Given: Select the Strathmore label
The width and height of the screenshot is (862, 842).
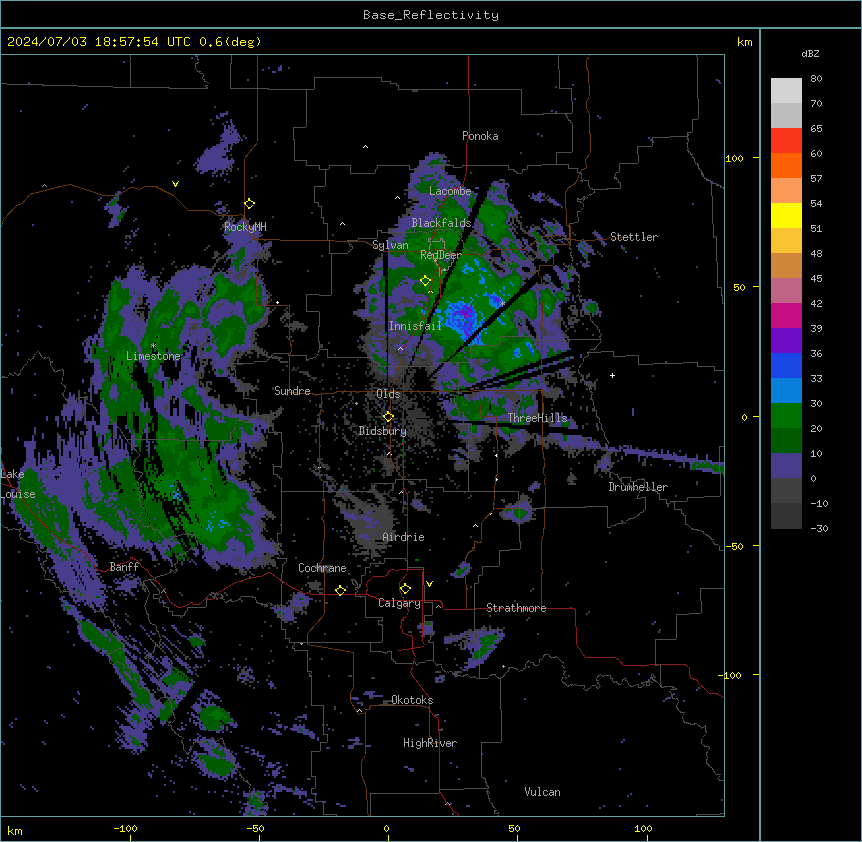Looking at the screenshot, I should pyautogui.click(x=516, y=608).
